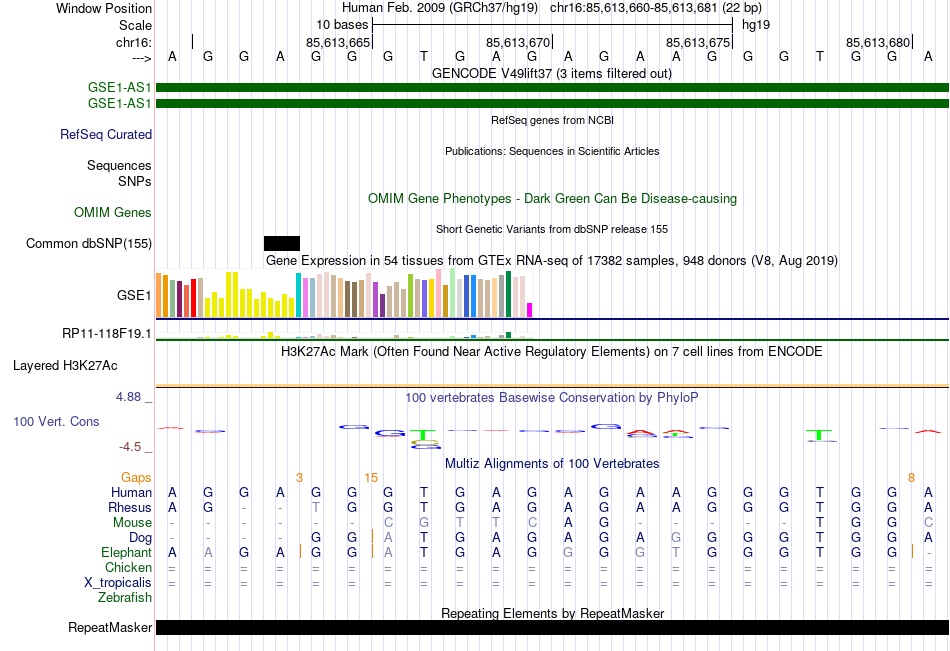Select the Rhesus alignment row label
Image resolution: width=950 pixels, height=651 pixels.
coord(130,507)
